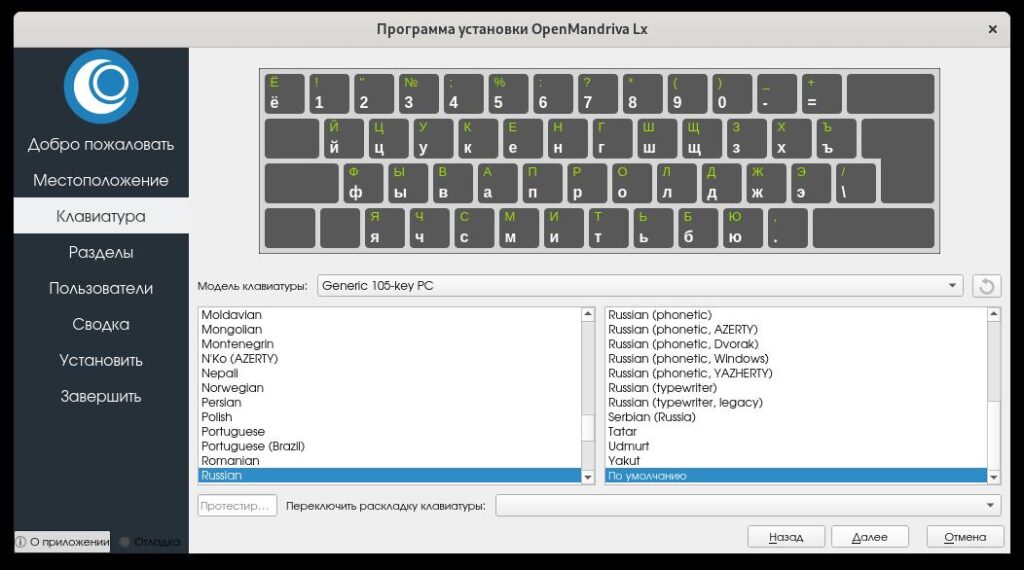Choose 'Russian (typewriter, legacy)' variant
The image size is (1024, 570).
pos(796,402)
